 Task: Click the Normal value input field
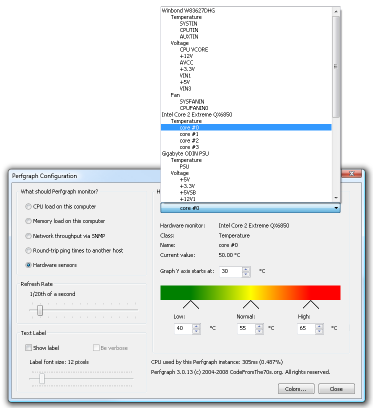[246, 329]
